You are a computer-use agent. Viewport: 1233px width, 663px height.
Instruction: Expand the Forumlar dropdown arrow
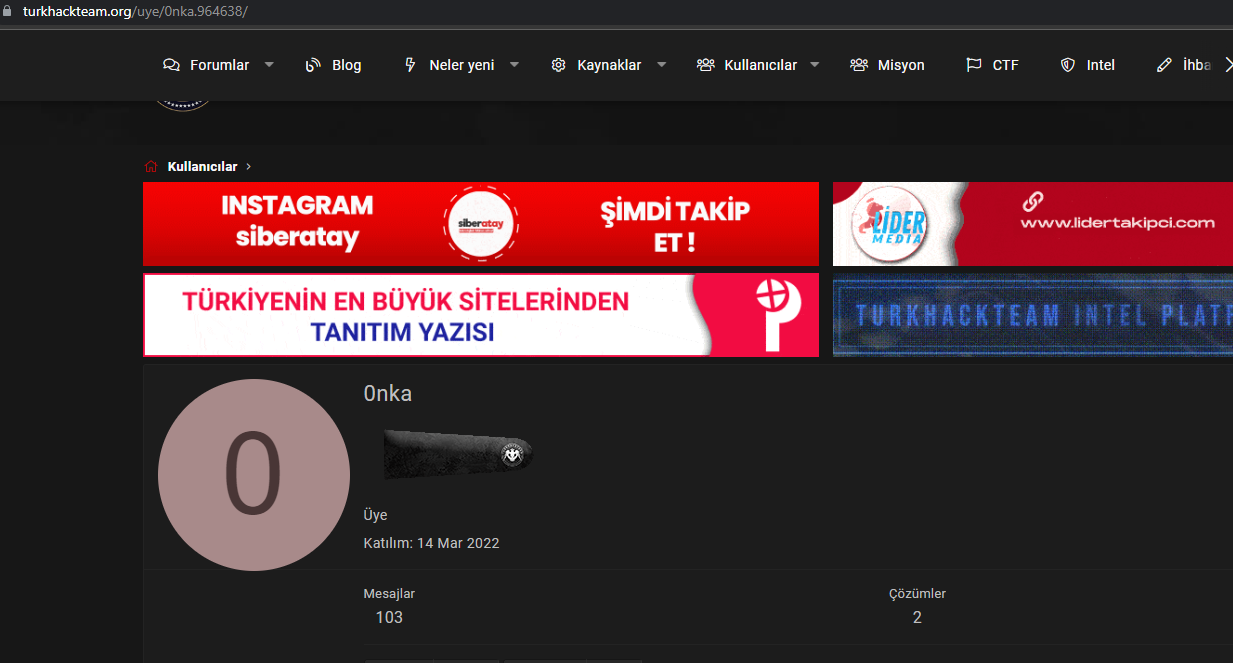pyautogui.click(x=269, y=65)
